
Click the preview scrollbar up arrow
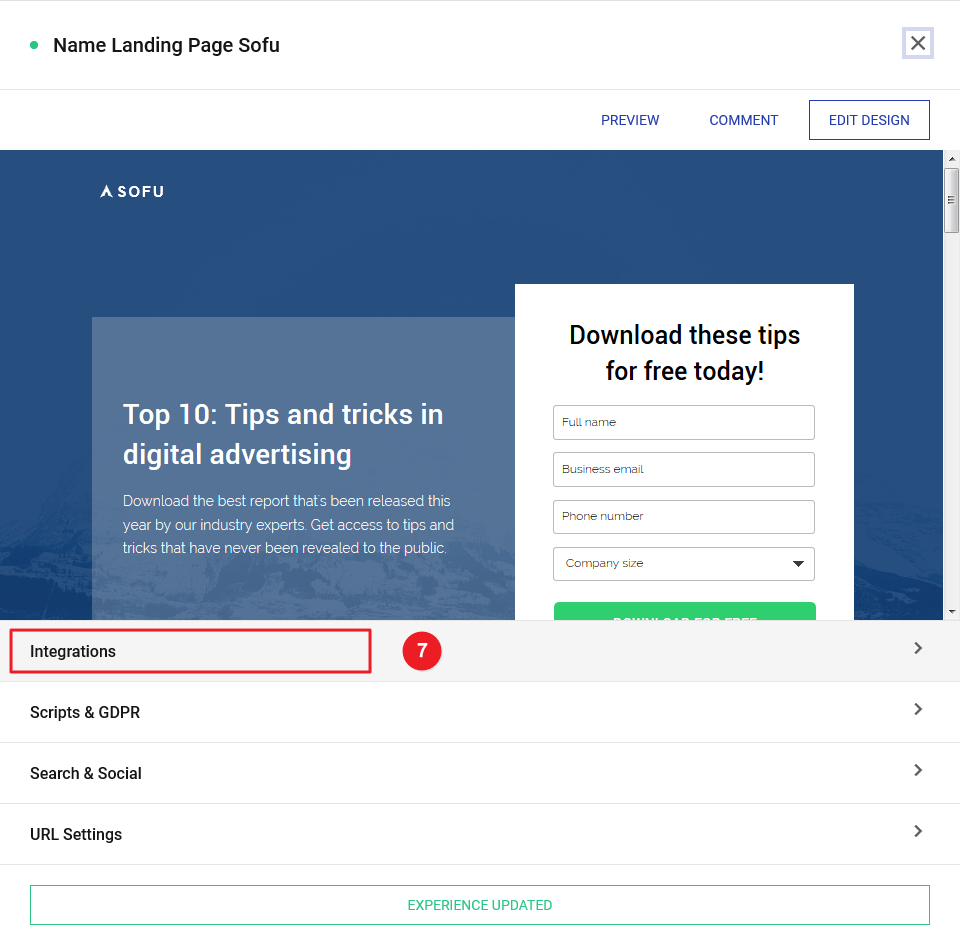coord(951,160)
